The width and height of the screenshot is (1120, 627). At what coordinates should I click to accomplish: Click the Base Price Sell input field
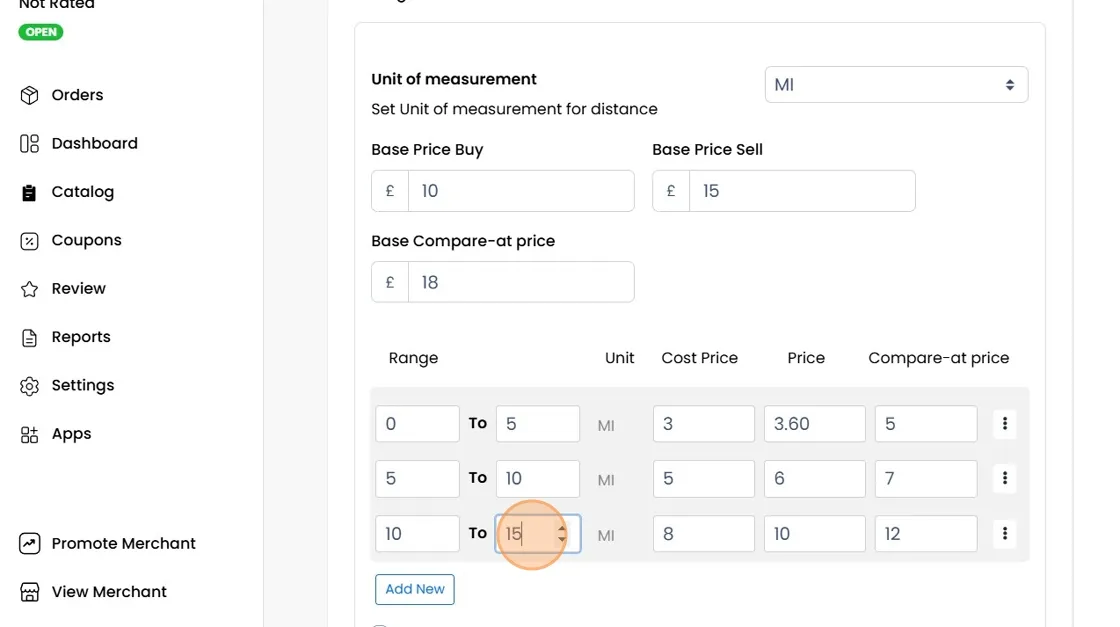click(x=801, y=191)
